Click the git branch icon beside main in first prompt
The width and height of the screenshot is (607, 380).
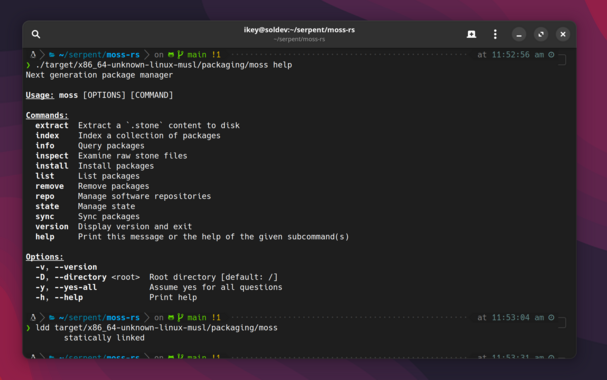pos(180,55)
